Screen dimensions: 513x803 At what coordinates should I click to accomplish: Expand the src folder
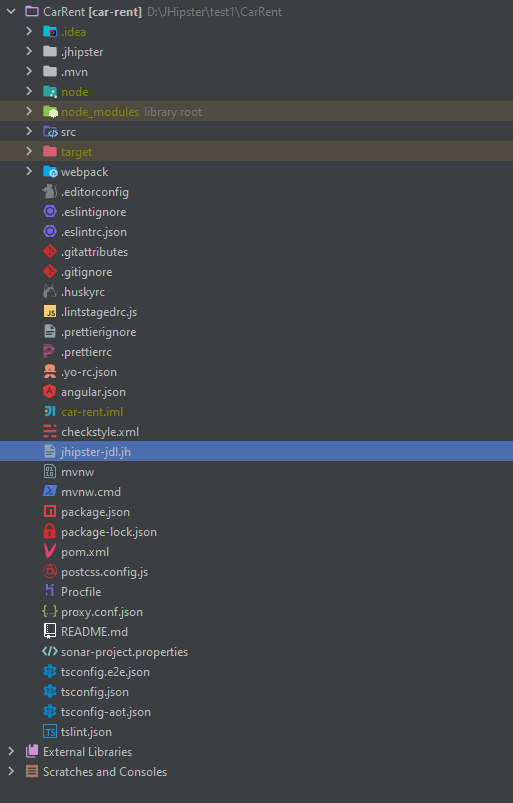coord(29,132)
